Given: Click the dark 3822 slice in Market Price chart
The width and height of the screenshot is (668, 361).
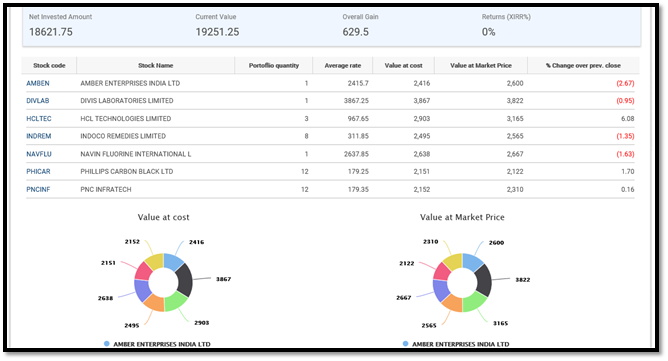Looking at the screenshot, I should pos(484,280).
